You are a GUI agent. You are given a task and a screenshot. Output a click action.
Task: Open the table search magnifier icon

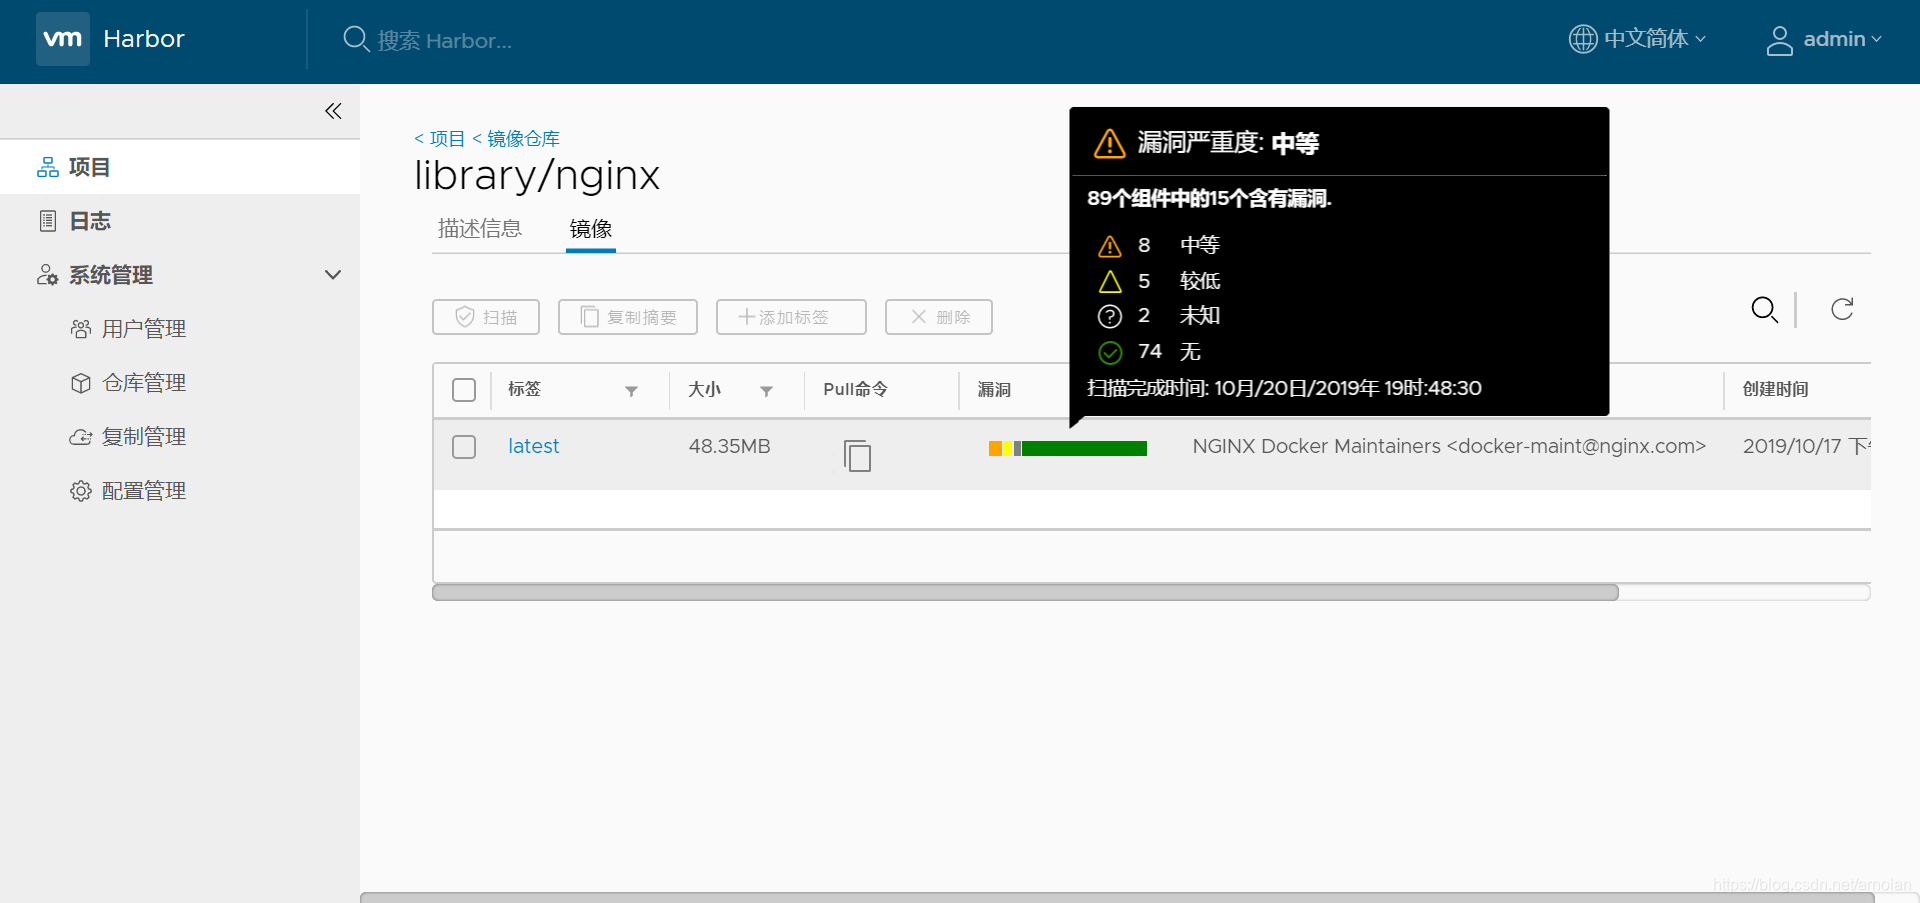point(1764,310)
